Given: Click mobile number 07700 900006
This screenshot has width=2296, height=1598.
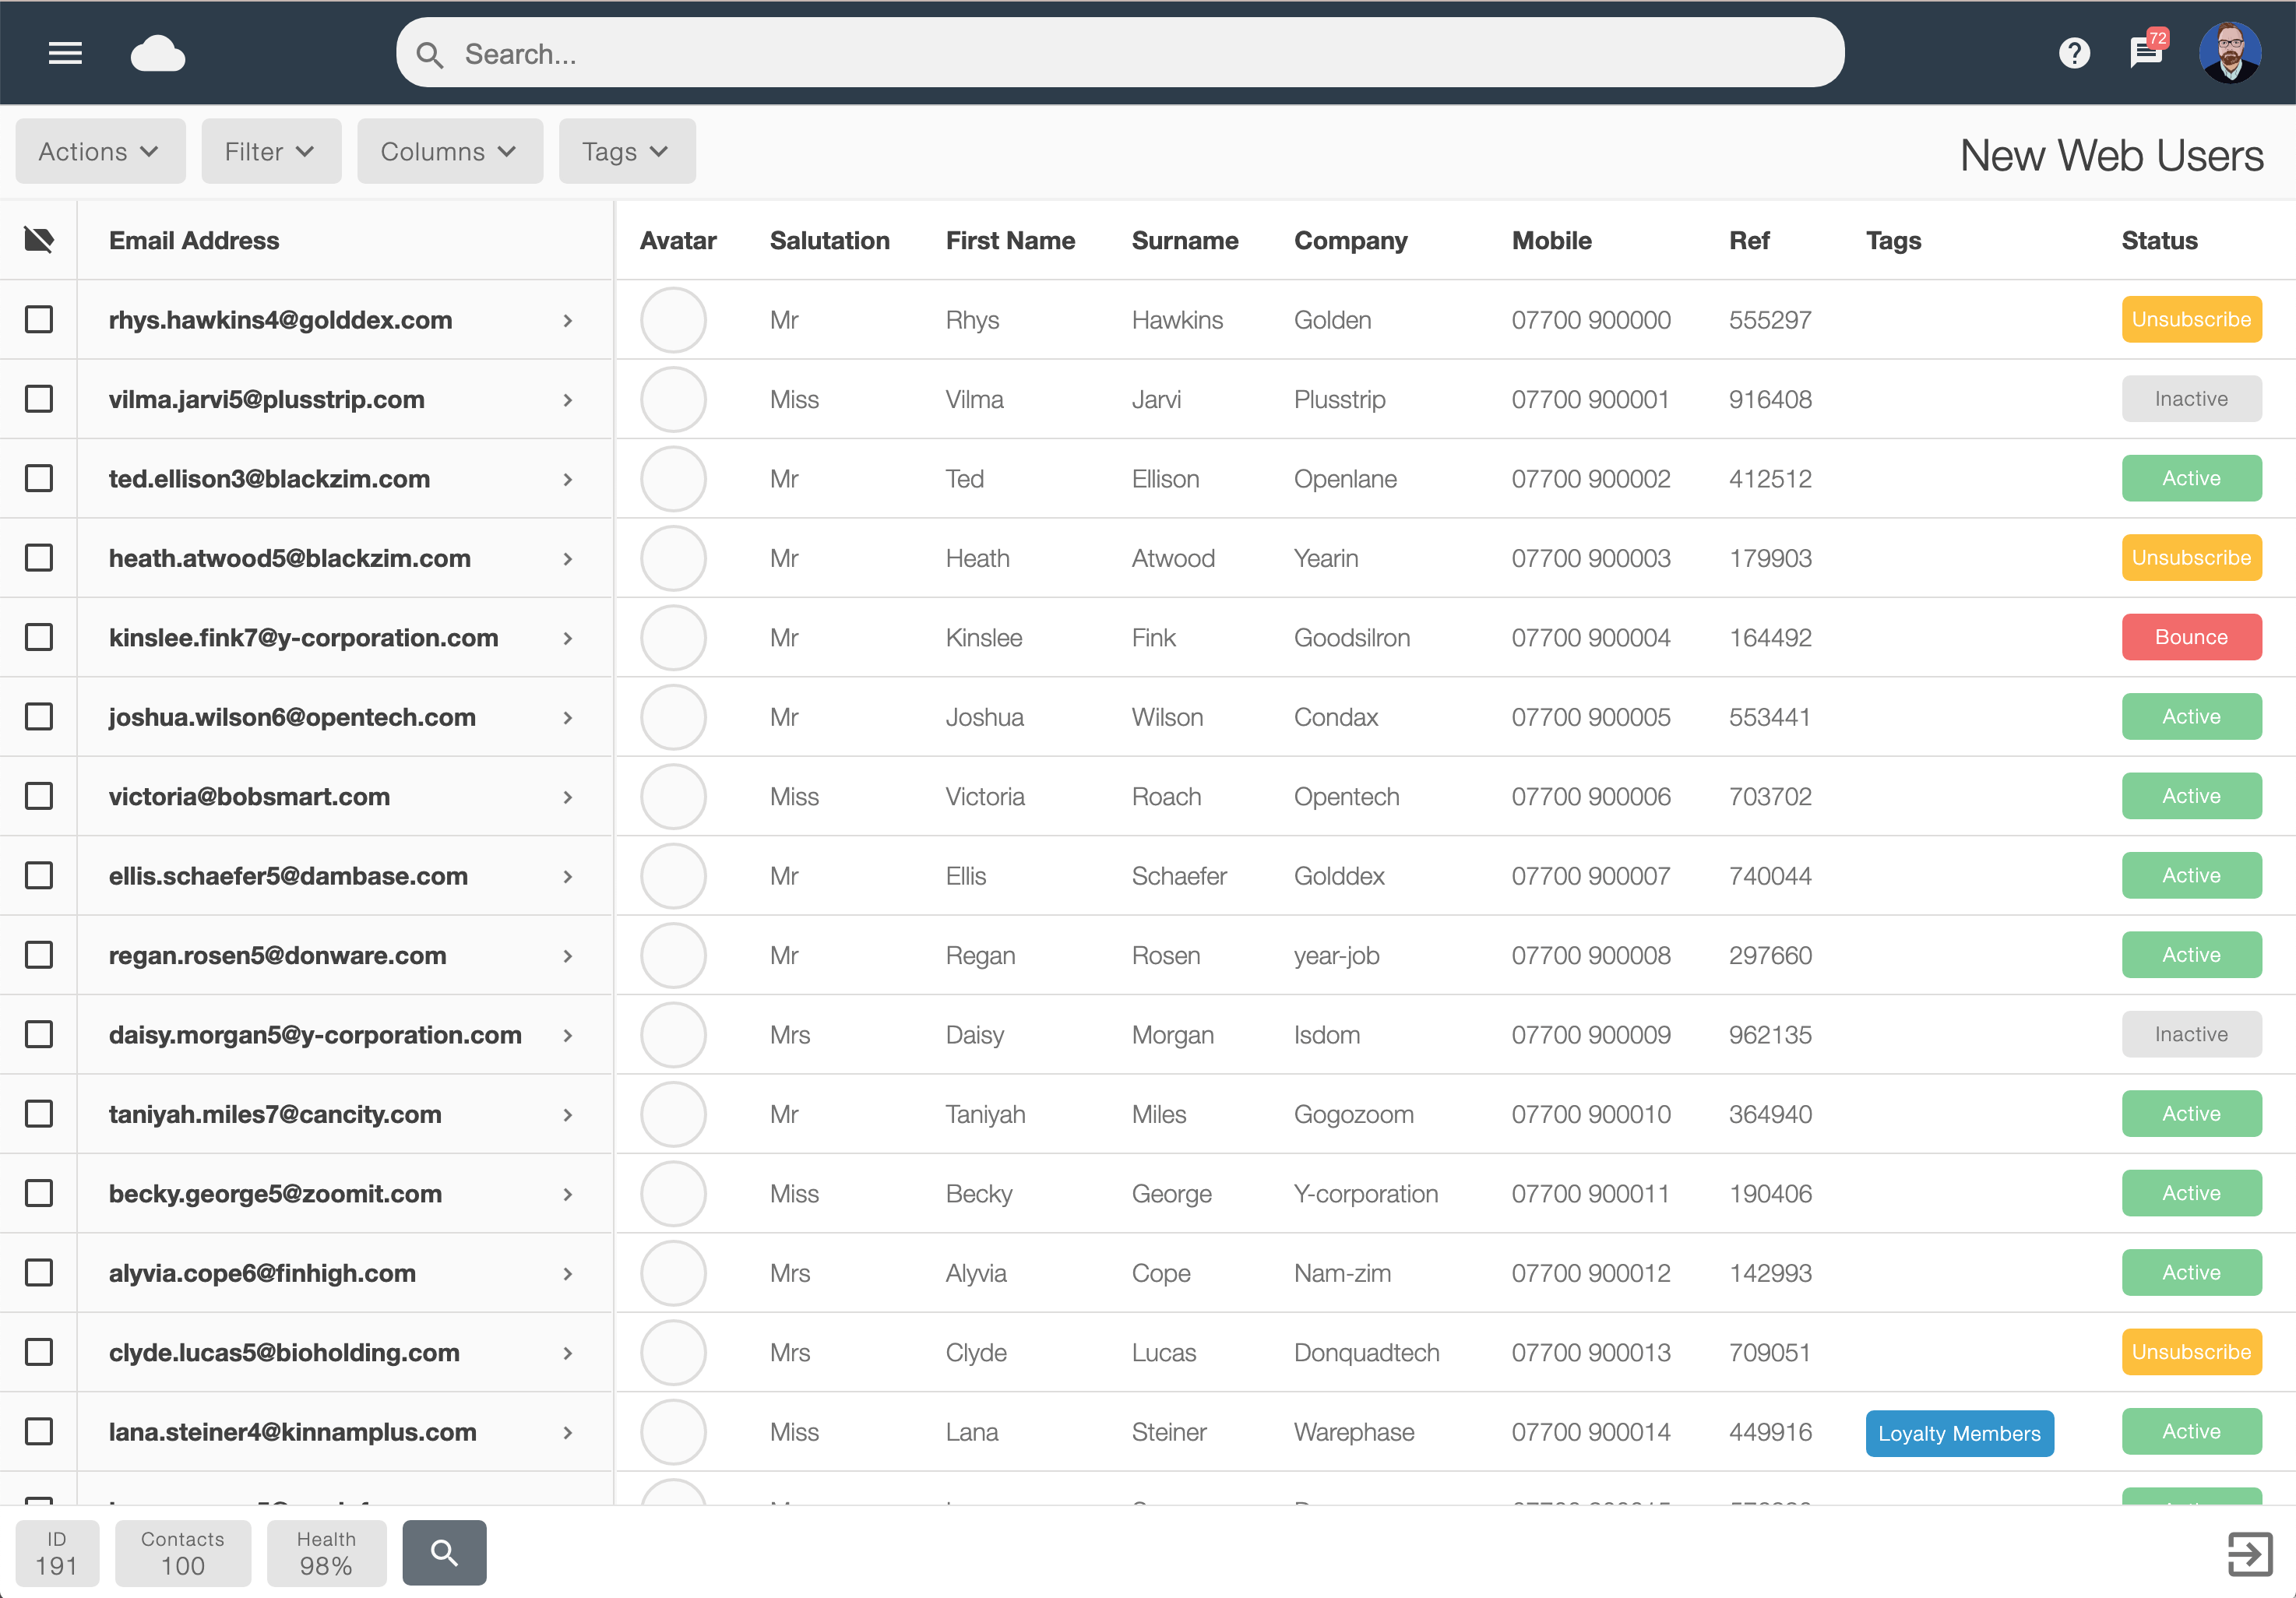Looking at the screenshot, I should (1590, 796).
